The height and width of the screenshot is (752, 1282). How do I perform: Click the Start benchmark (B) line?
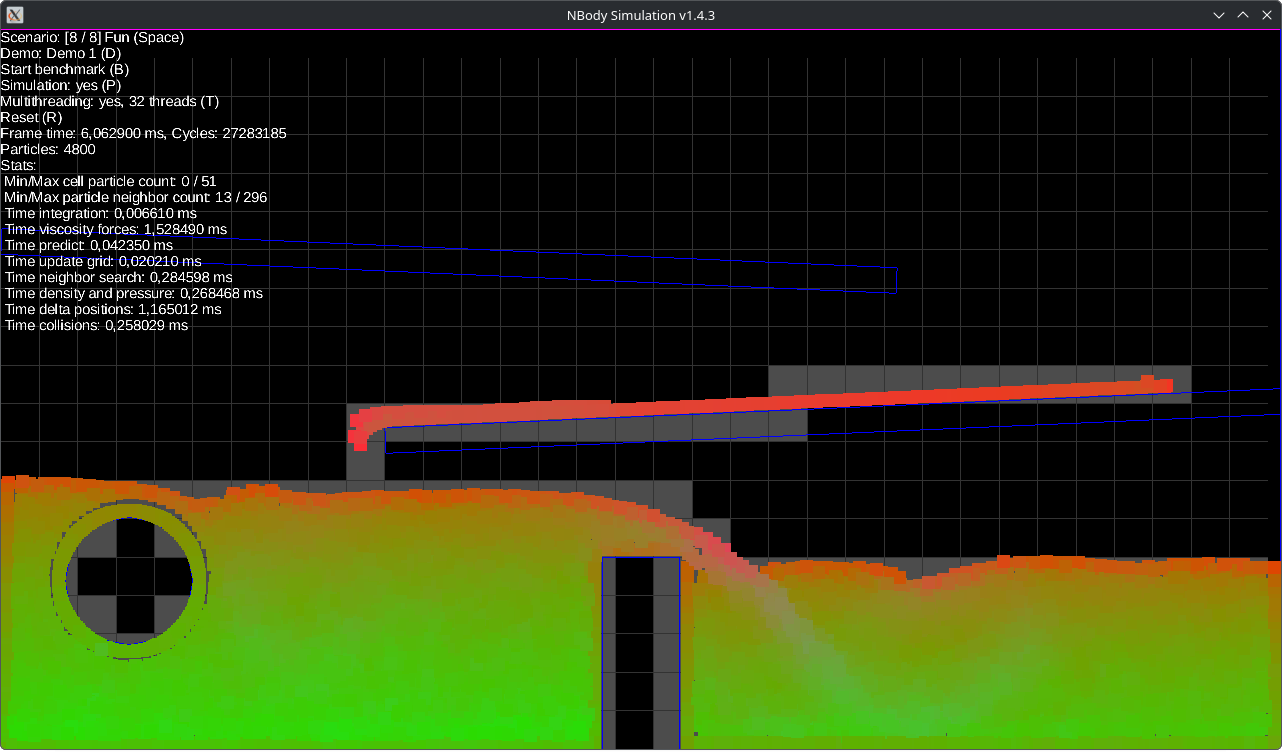point(65,70)
